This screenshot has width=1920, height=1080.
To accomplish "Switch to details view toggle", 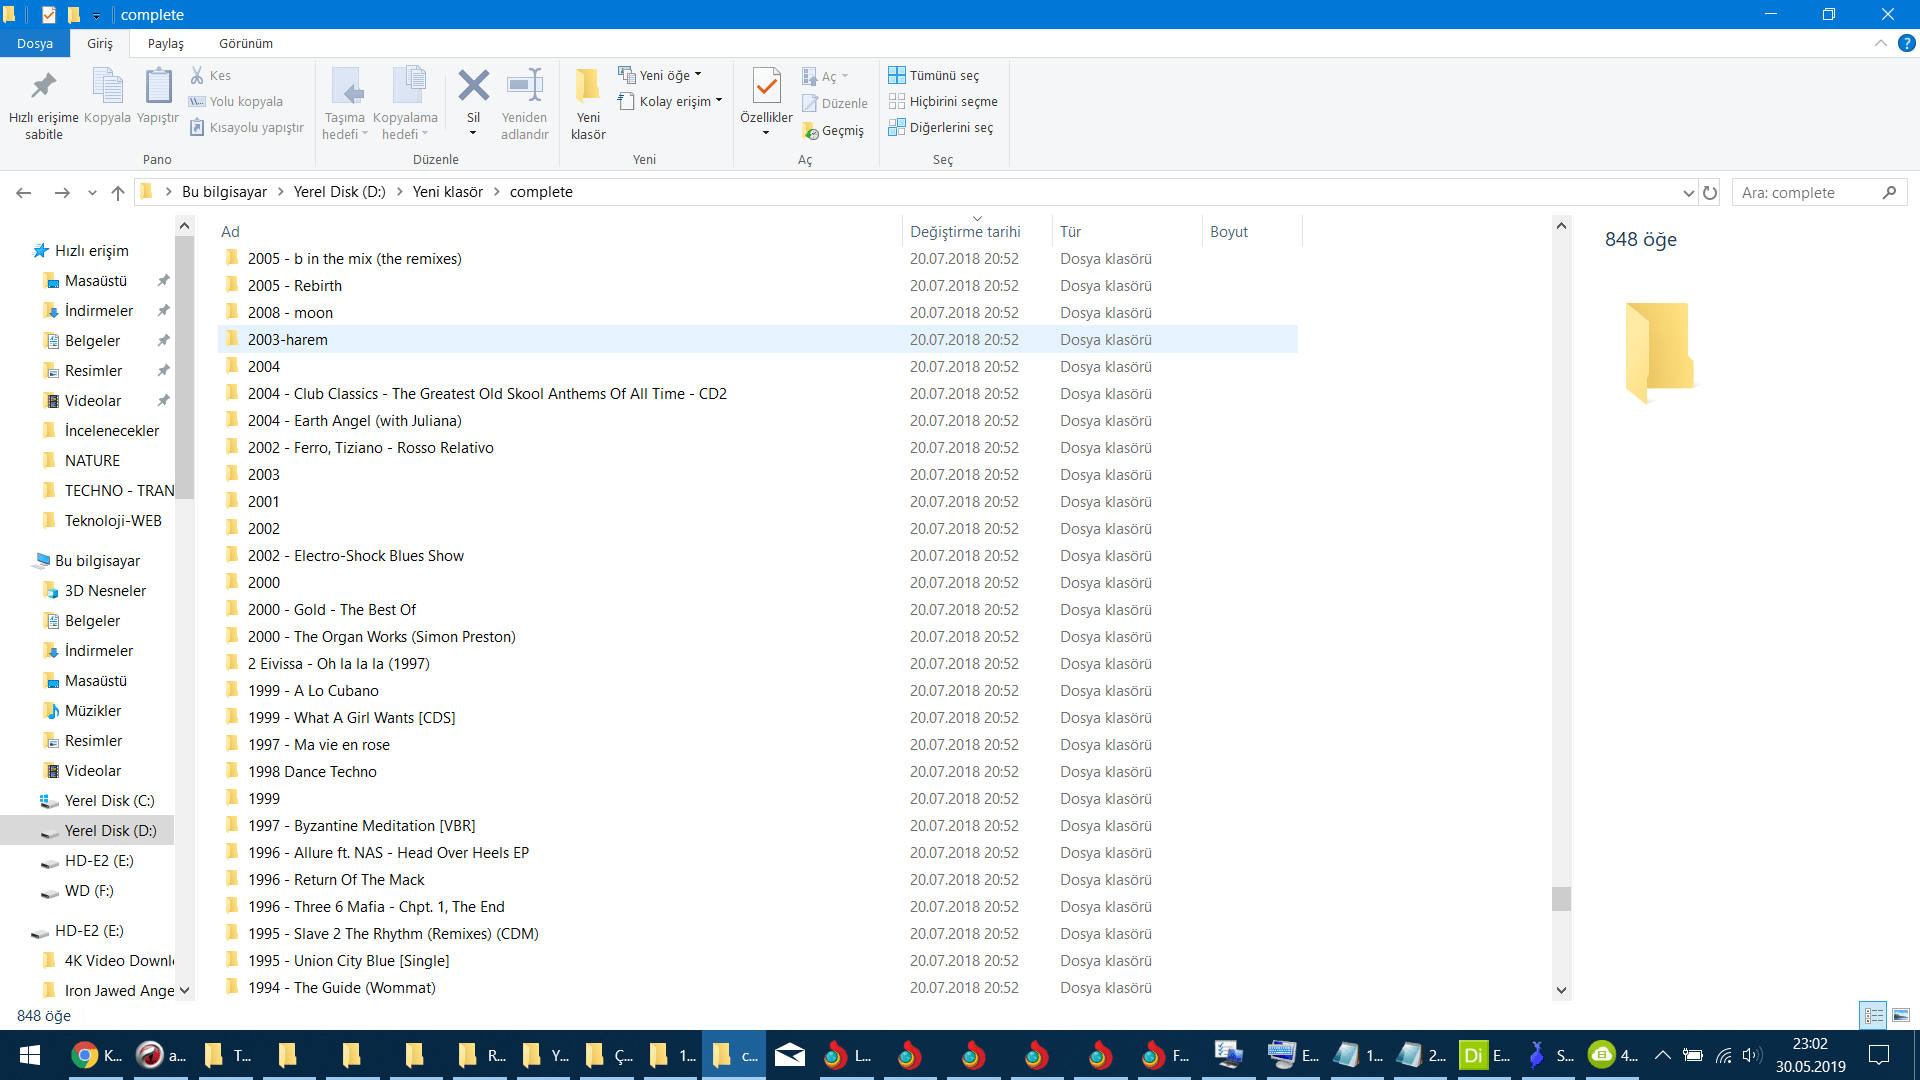I will click(x=1873, y=1015).
